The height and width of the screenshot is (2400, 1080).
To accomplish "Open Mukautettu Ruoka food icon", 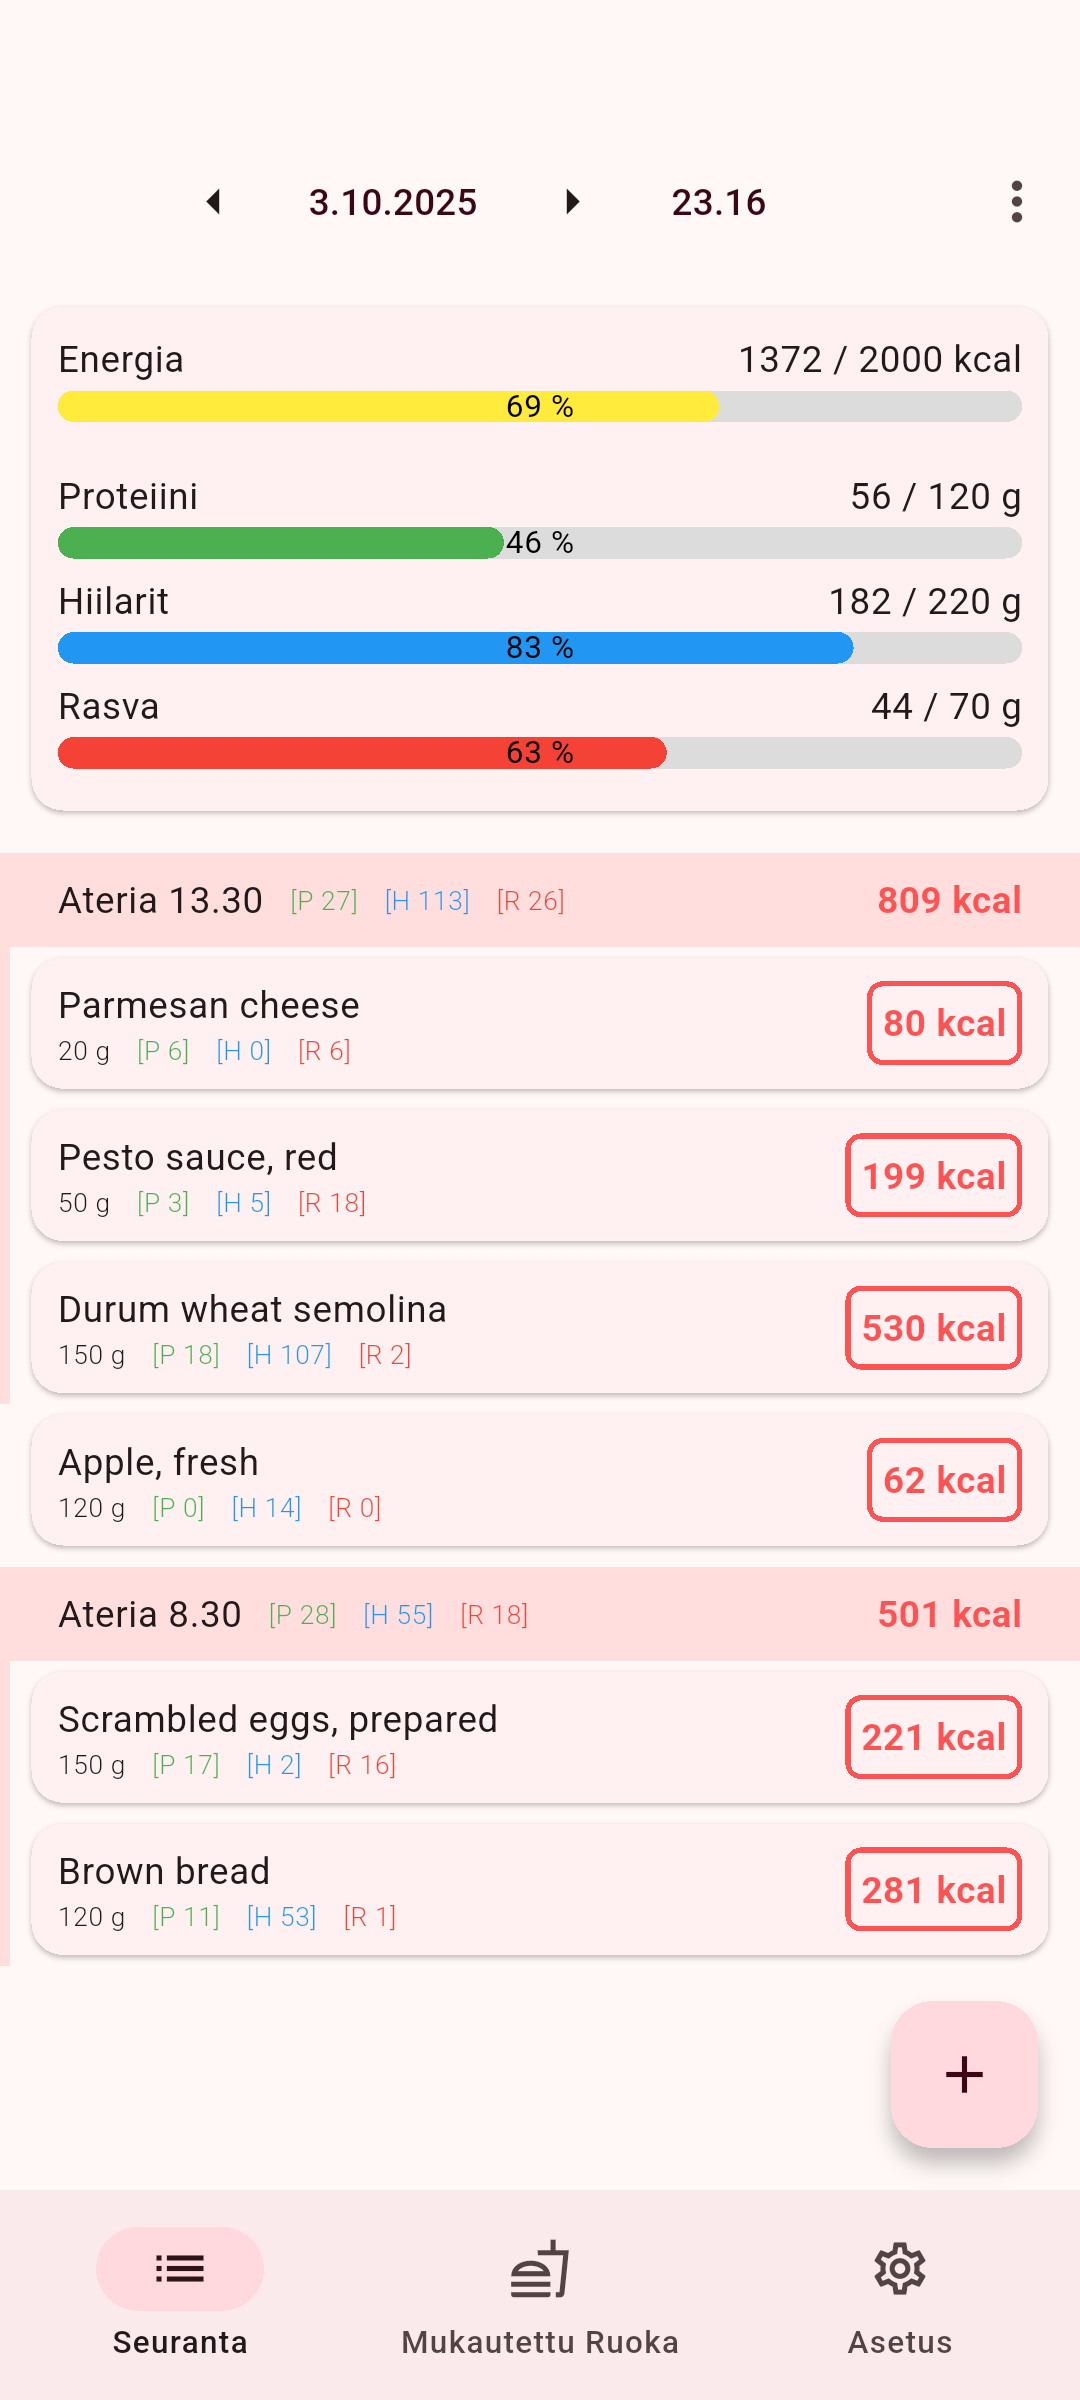I will [x=540, y=2268].
